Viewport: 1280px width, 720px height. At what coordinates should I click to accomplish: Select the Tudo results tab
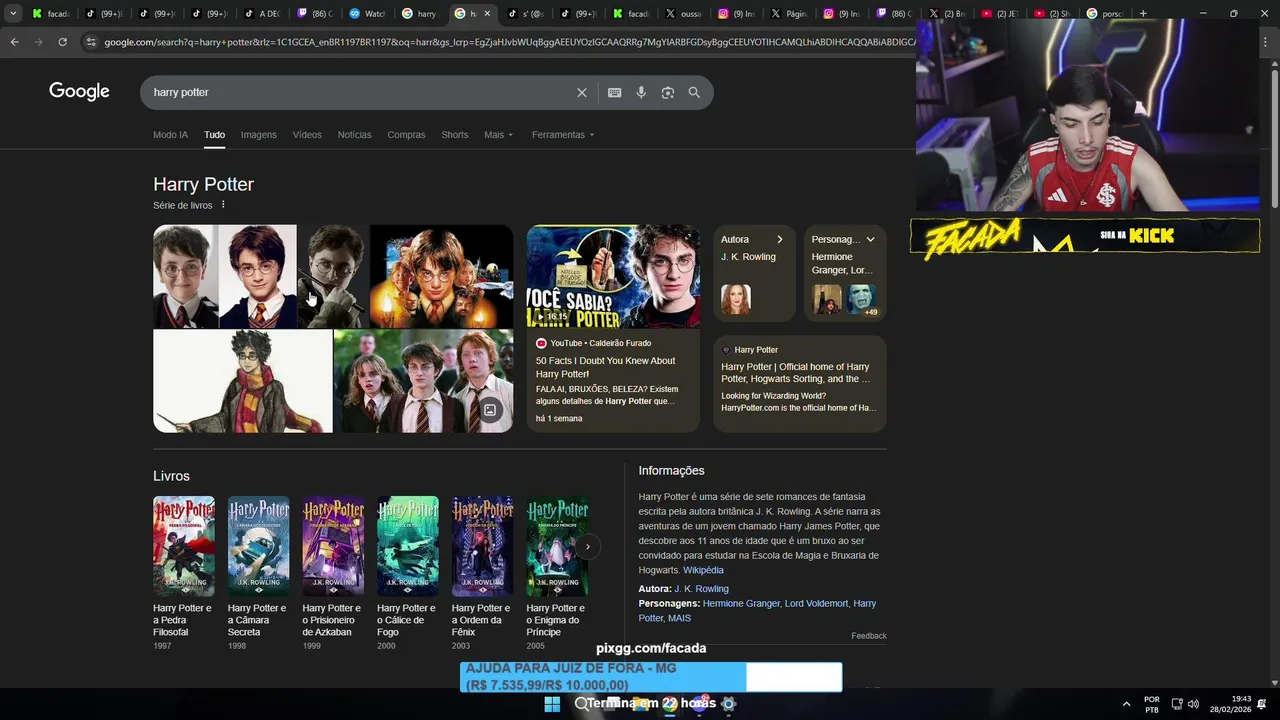coord(214,135)
